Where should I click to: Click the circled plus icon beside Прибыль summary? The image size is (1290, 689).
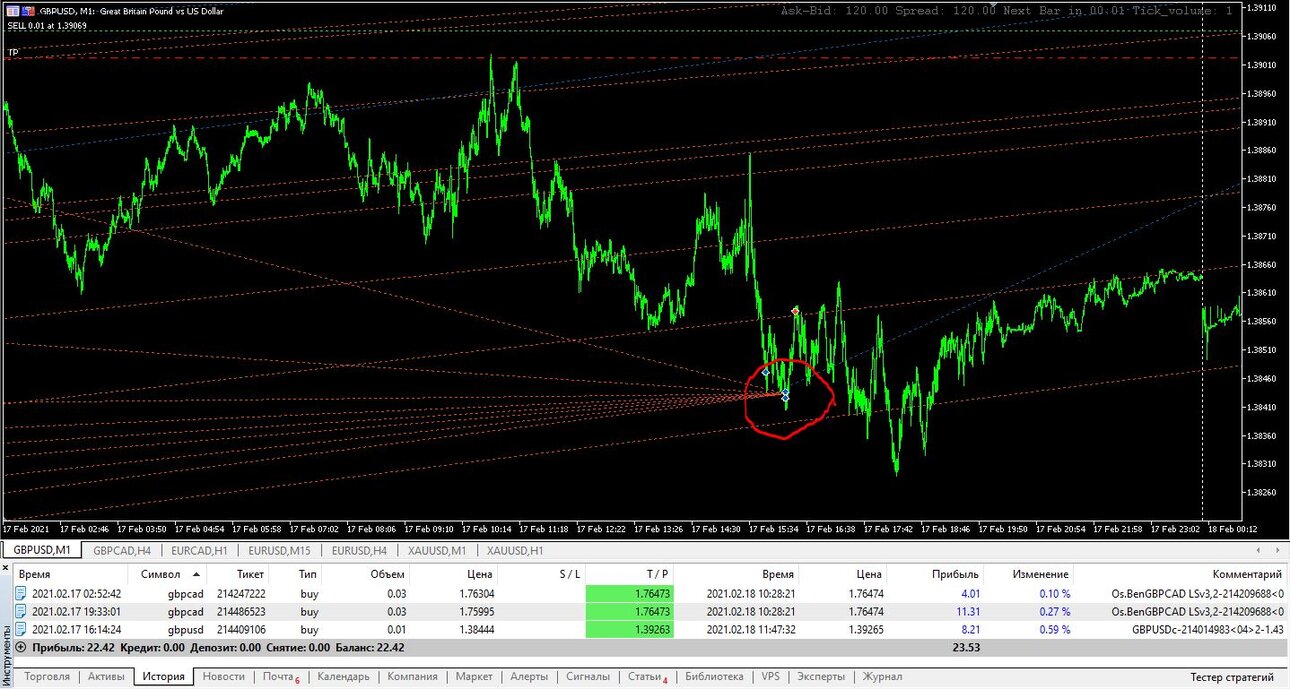point(21,648)
